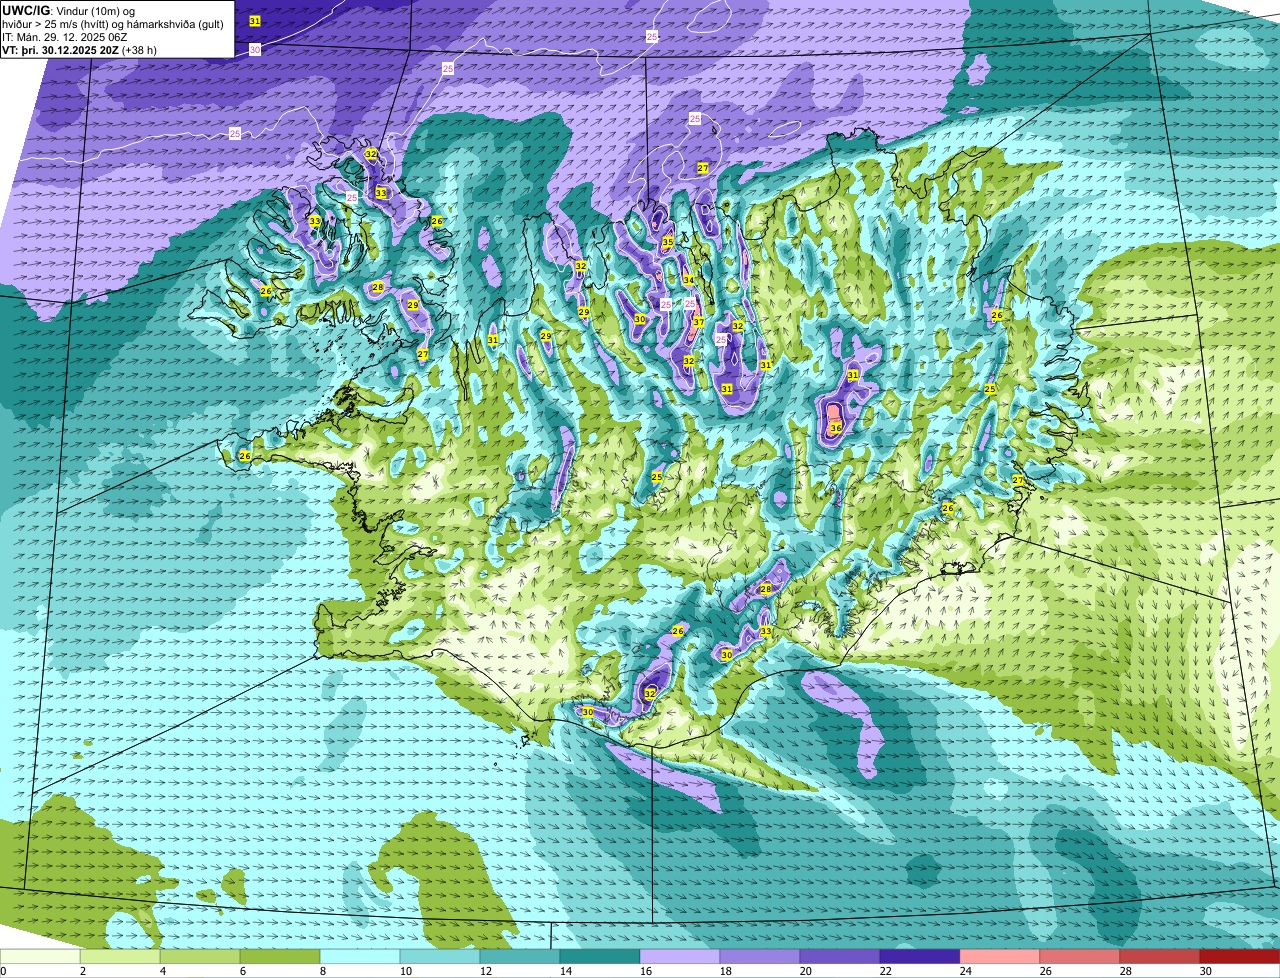Select the 2–4 m/s legend color swatch
This screenshot has height=978, width=1280.
pos(120,956)
